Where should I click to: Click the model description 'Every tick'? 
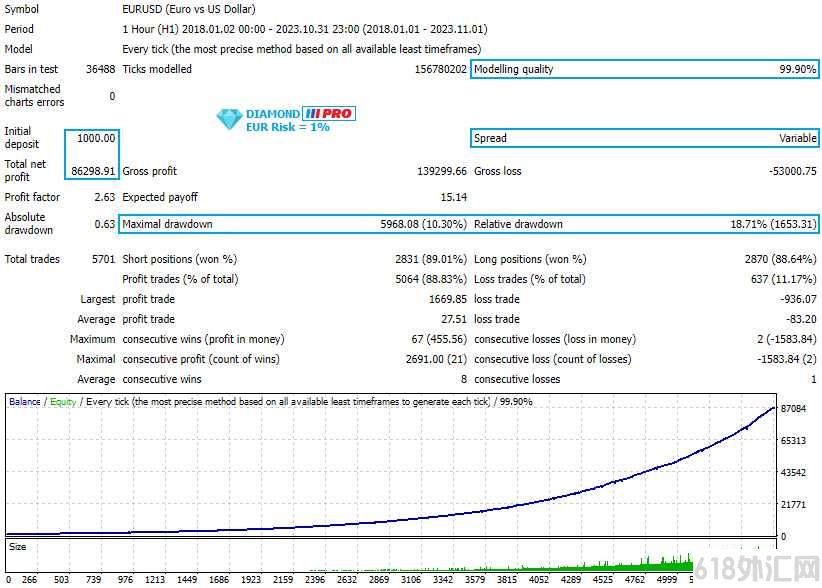pyautogui.click(x=145, y=49)
